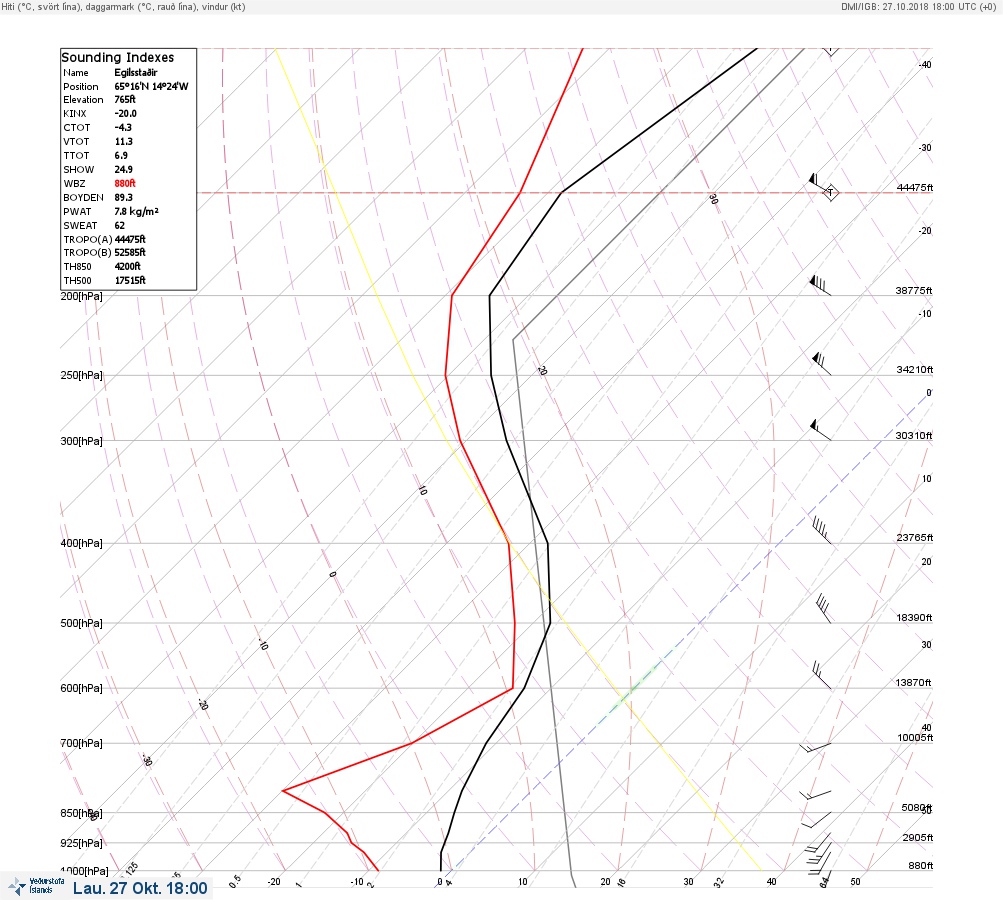The image size is (1003, 900).
Task: Click the station name 'Egilsstaðir'
Action: pos(136,72)
